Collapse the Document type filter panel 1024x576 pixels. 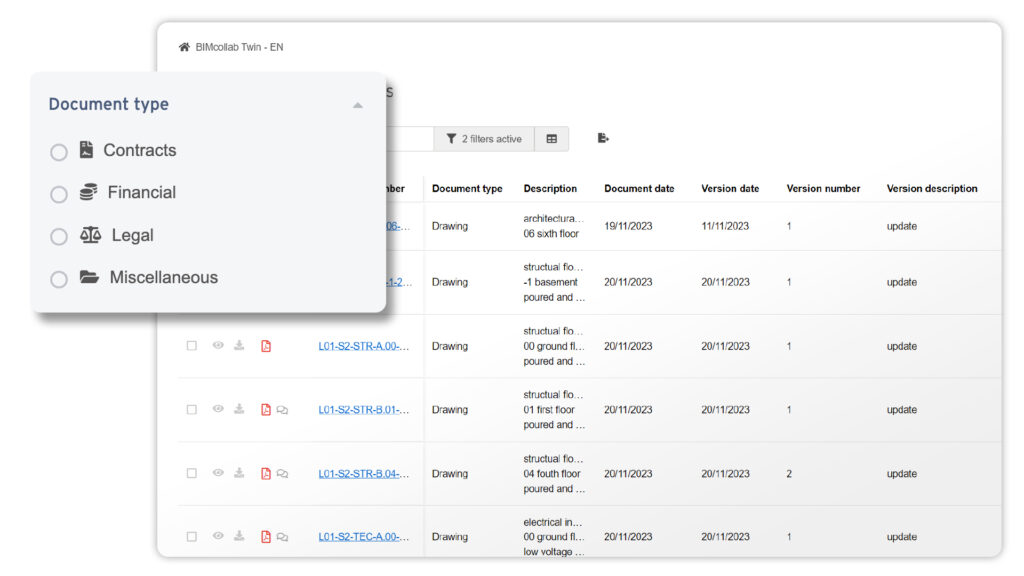357,105
